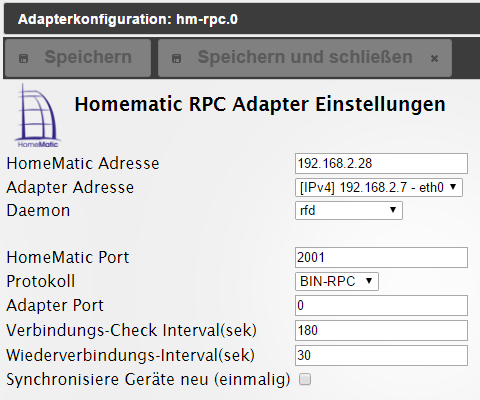Click Speichern und schließen button
480x400 pixels.
pyautogui.click(x=305, y=58)
